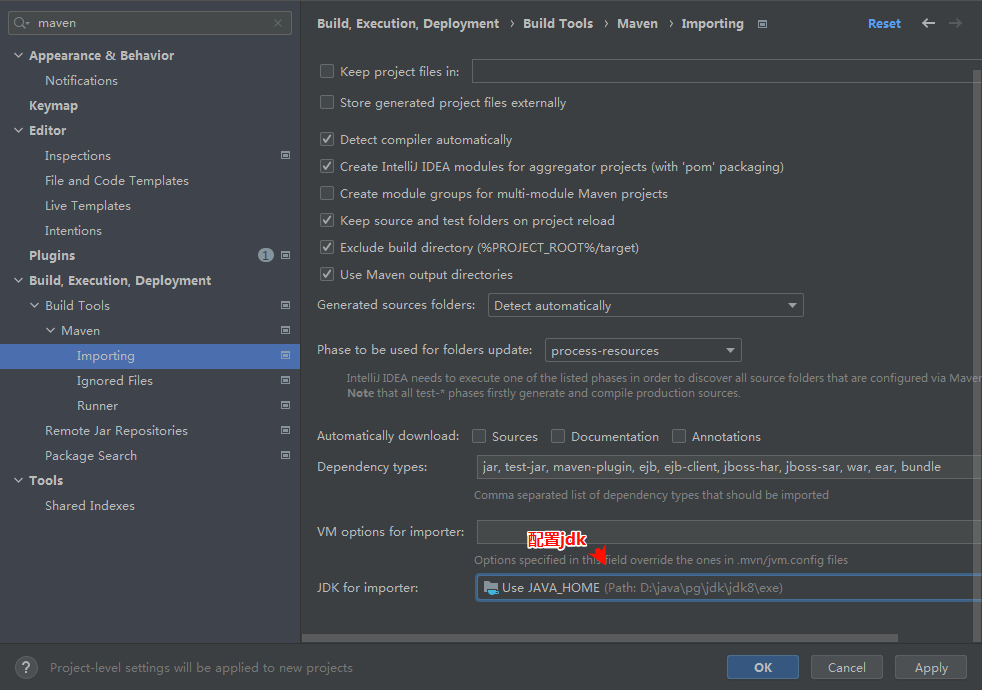Screen dimensions: 982x690
Task: Open Keymap settings
Action: [x=53, y=105]
